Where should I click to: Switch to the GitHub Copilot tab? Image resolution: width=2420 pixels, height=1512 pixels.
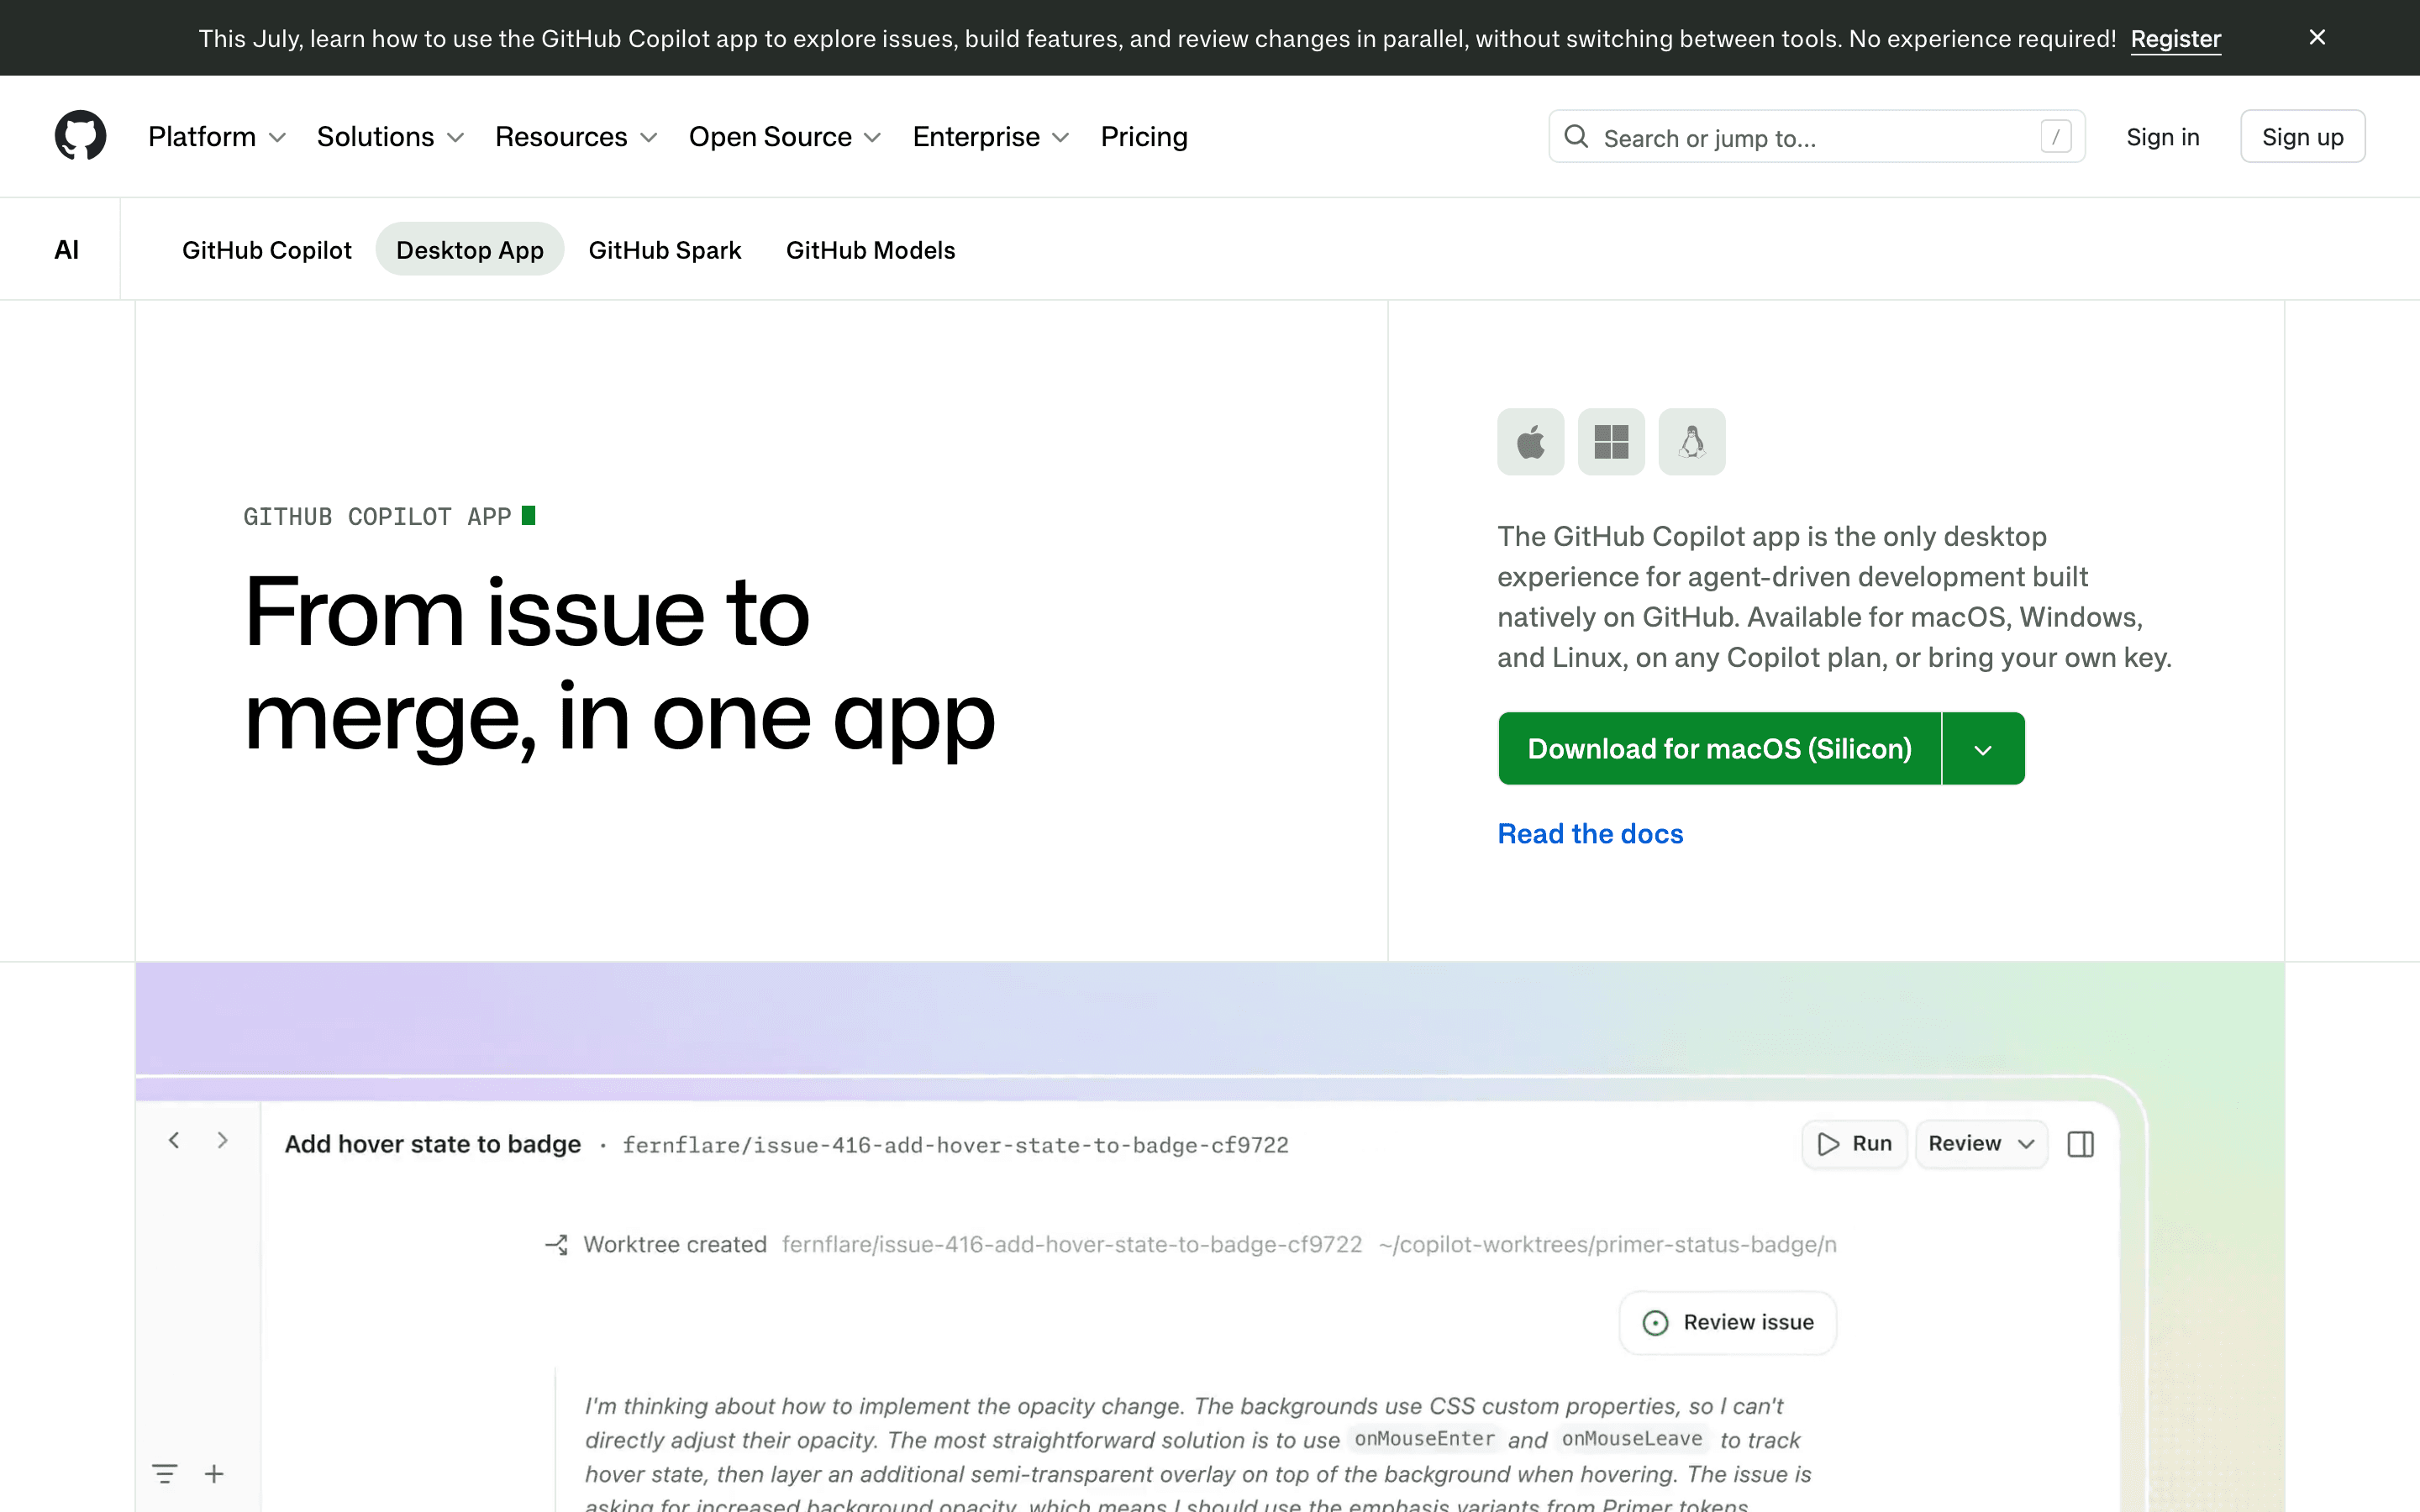click(x=266, y=249)
